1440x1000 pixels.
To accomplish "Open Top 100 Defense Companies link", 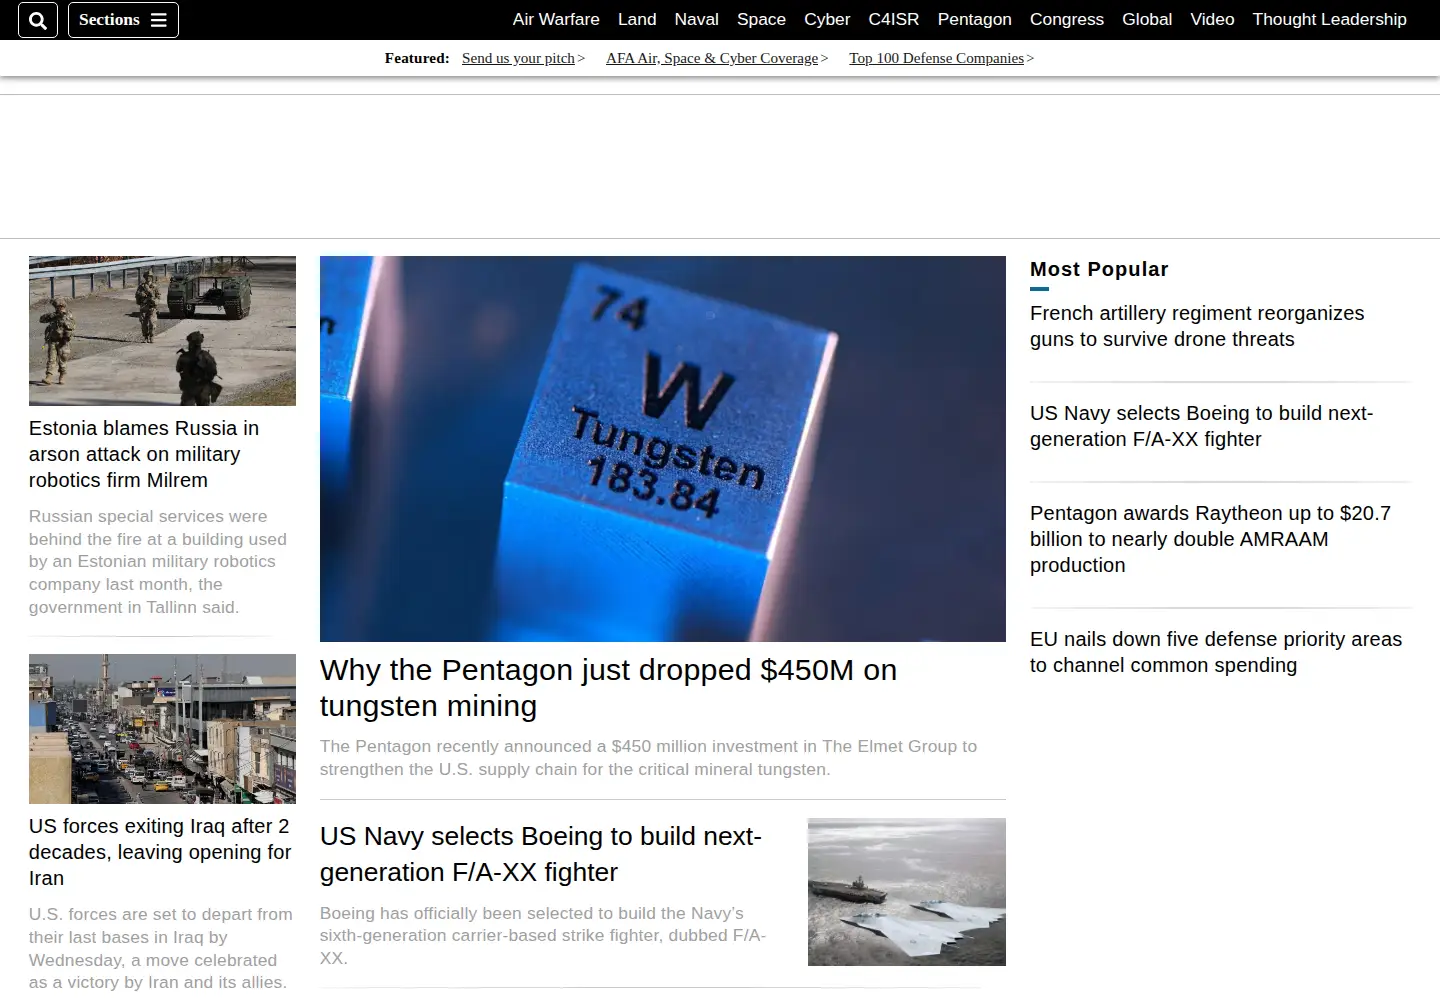I will (x=936, y=58).
